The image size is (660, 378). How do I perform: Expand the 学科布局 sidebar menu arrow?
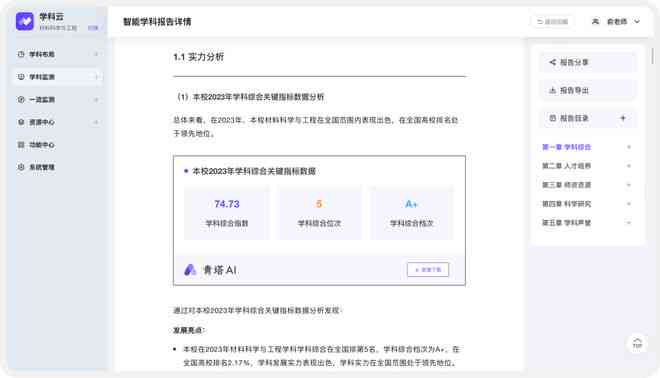pyautogui.click(x=96, y=54)
